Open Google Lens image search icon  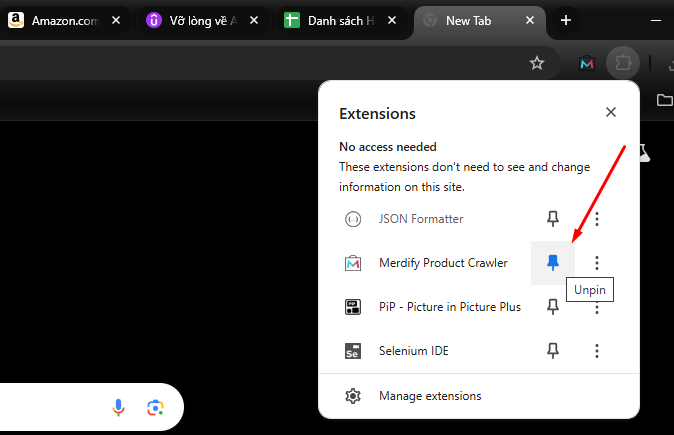pos(155,407)
